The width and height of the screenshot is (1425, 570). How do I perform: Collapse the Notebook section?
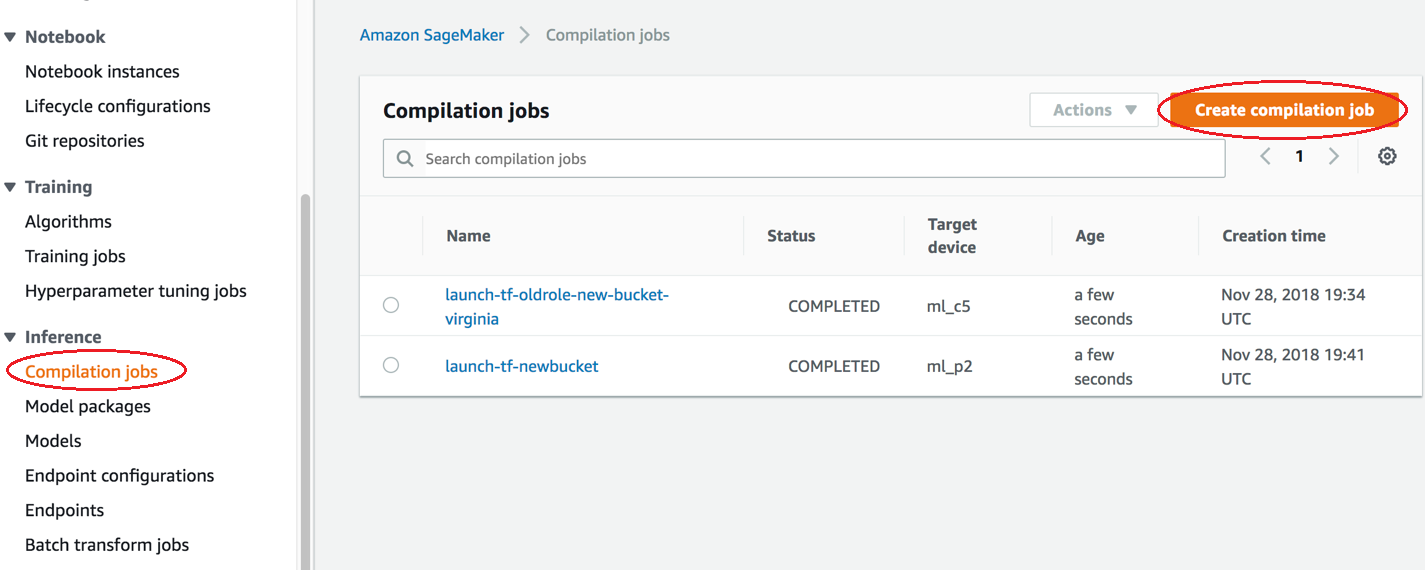tap(11, 37)
